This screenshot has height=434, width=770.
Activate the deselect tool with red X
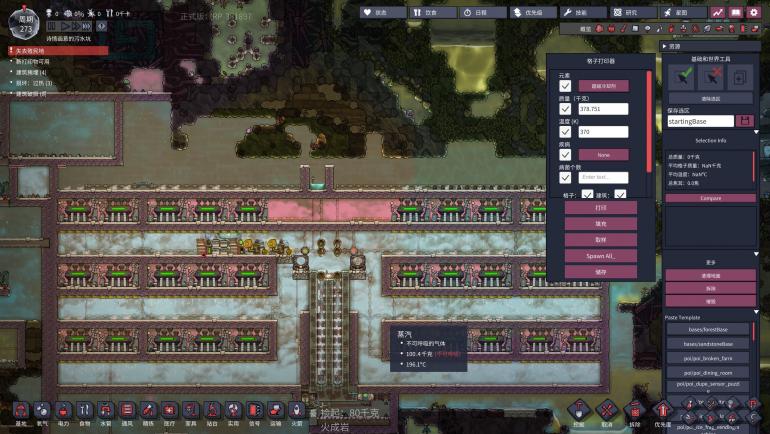click(711, 77)
